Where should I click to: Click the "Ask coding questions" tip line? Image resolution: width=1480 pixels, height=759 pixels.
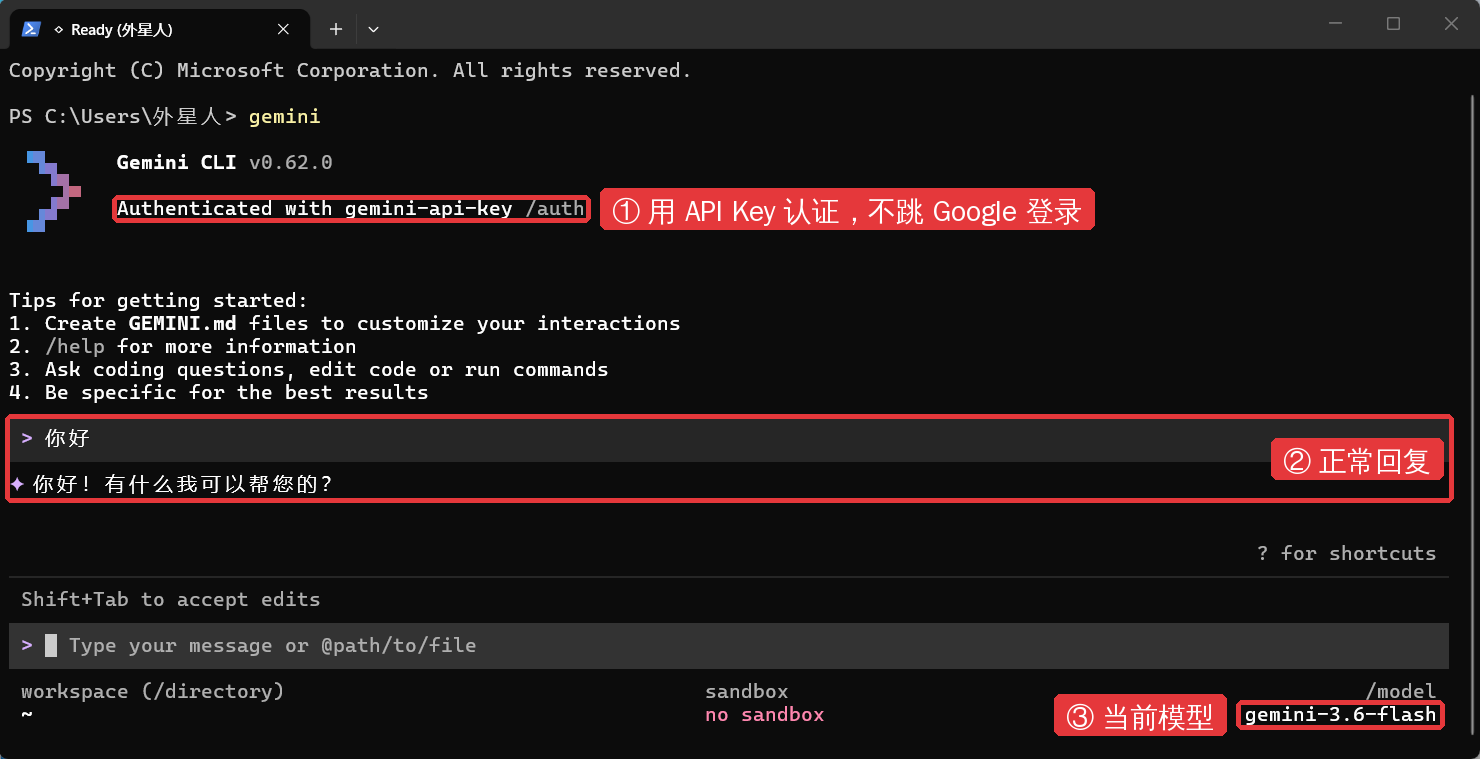click(309, 369)
